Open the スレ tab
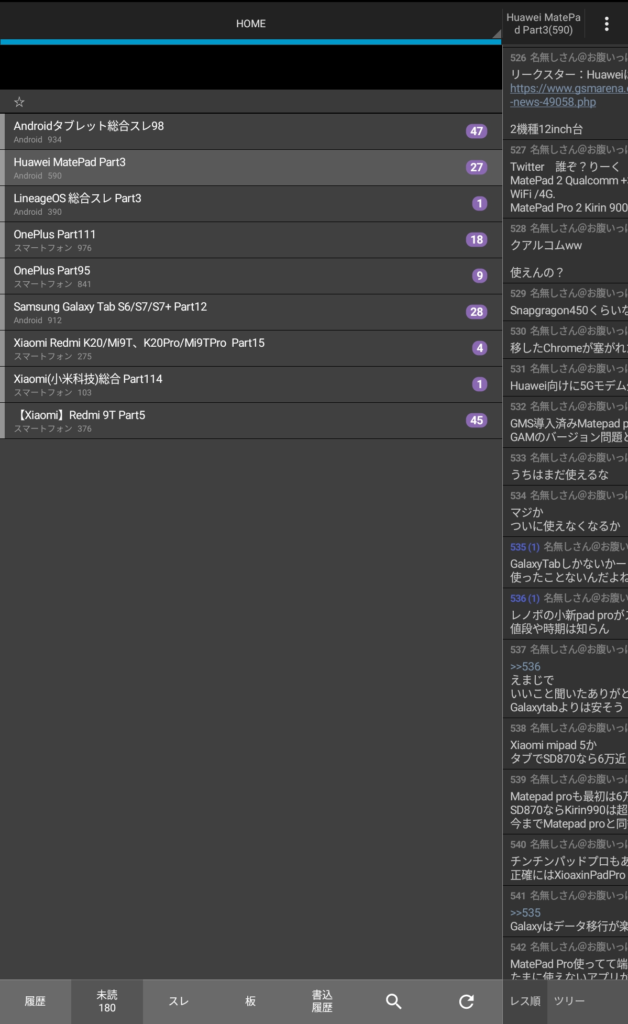Screen dimensions: 628x1024 (x=178, y=1001)
